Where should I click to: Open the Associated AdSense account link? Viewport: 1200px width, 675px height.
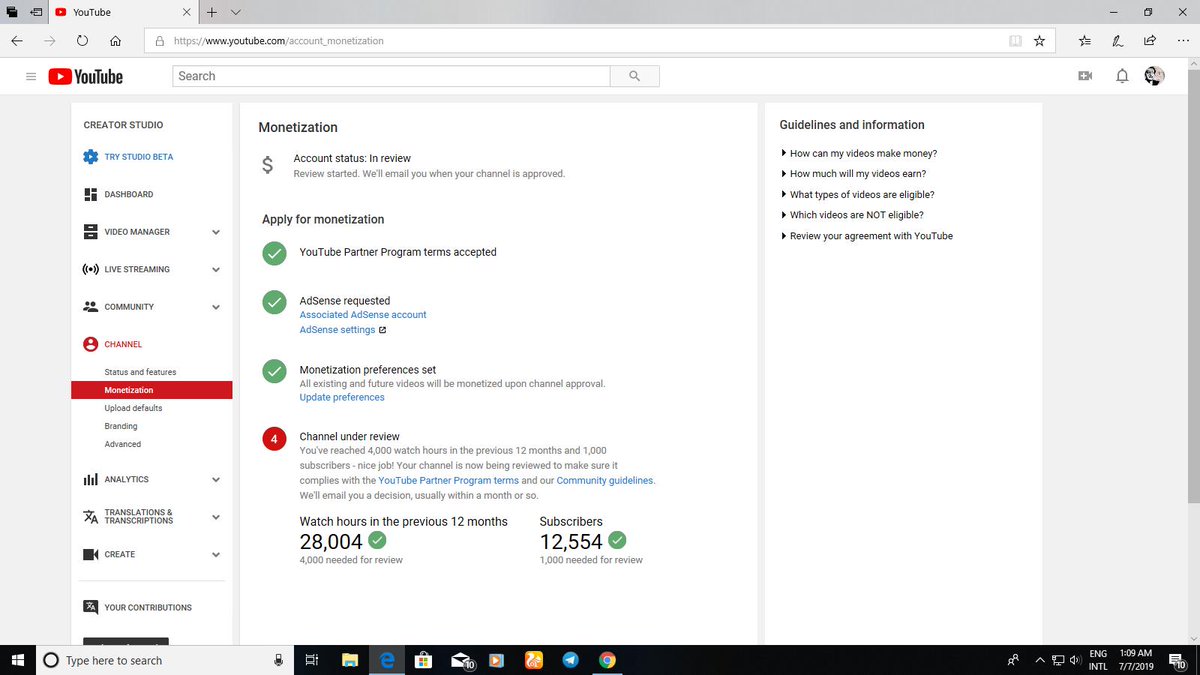(x=363, y=315)
